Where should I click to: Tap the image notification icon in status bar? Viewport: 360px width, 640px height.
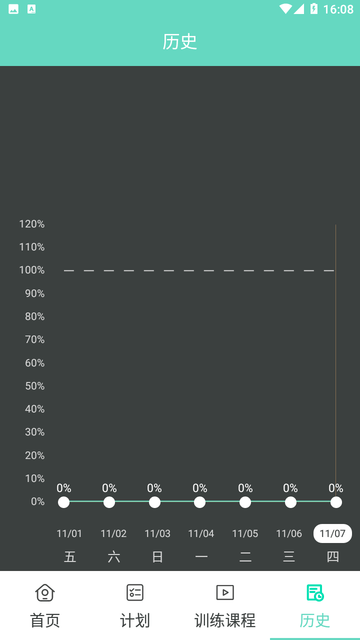click(x=13, y=9)
